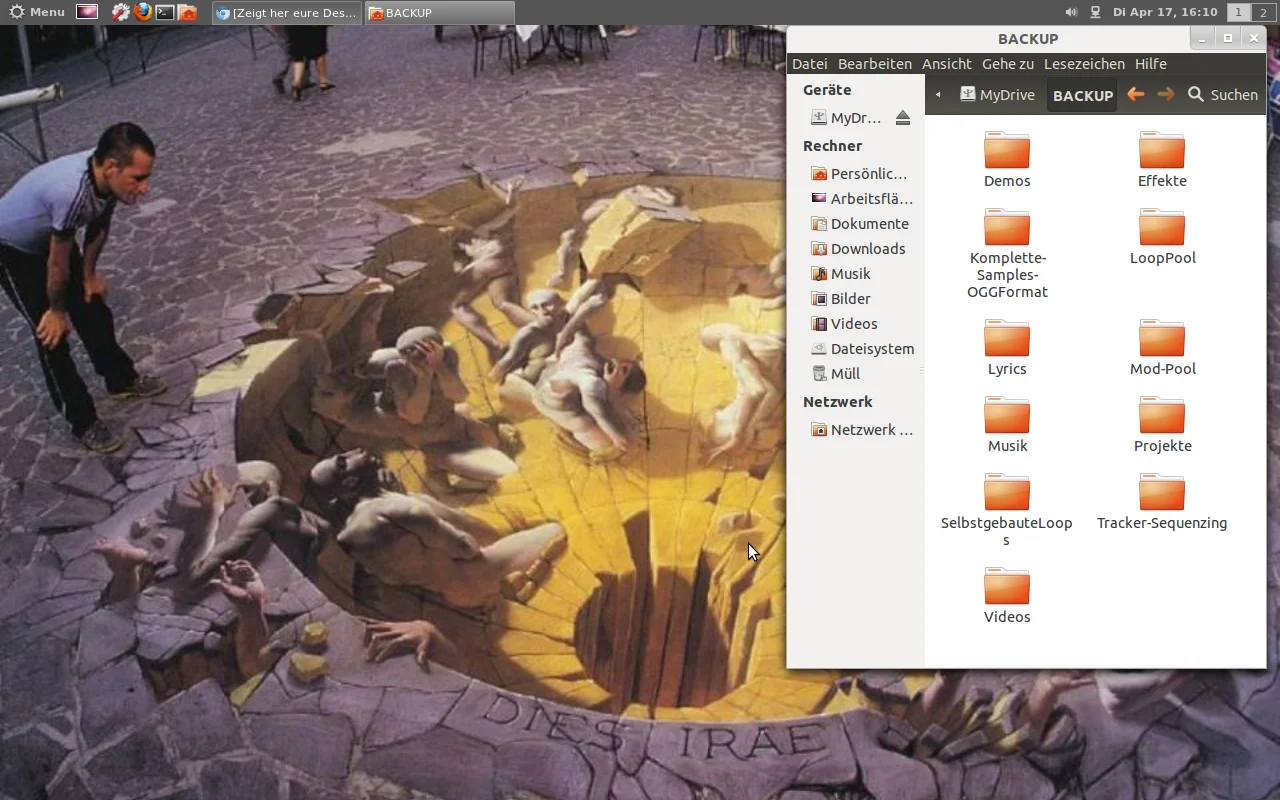The width and height of the screenshot is (1280, 800).
Task: Select the Lyrics folder icon
Action: (x=1007, y=338)
